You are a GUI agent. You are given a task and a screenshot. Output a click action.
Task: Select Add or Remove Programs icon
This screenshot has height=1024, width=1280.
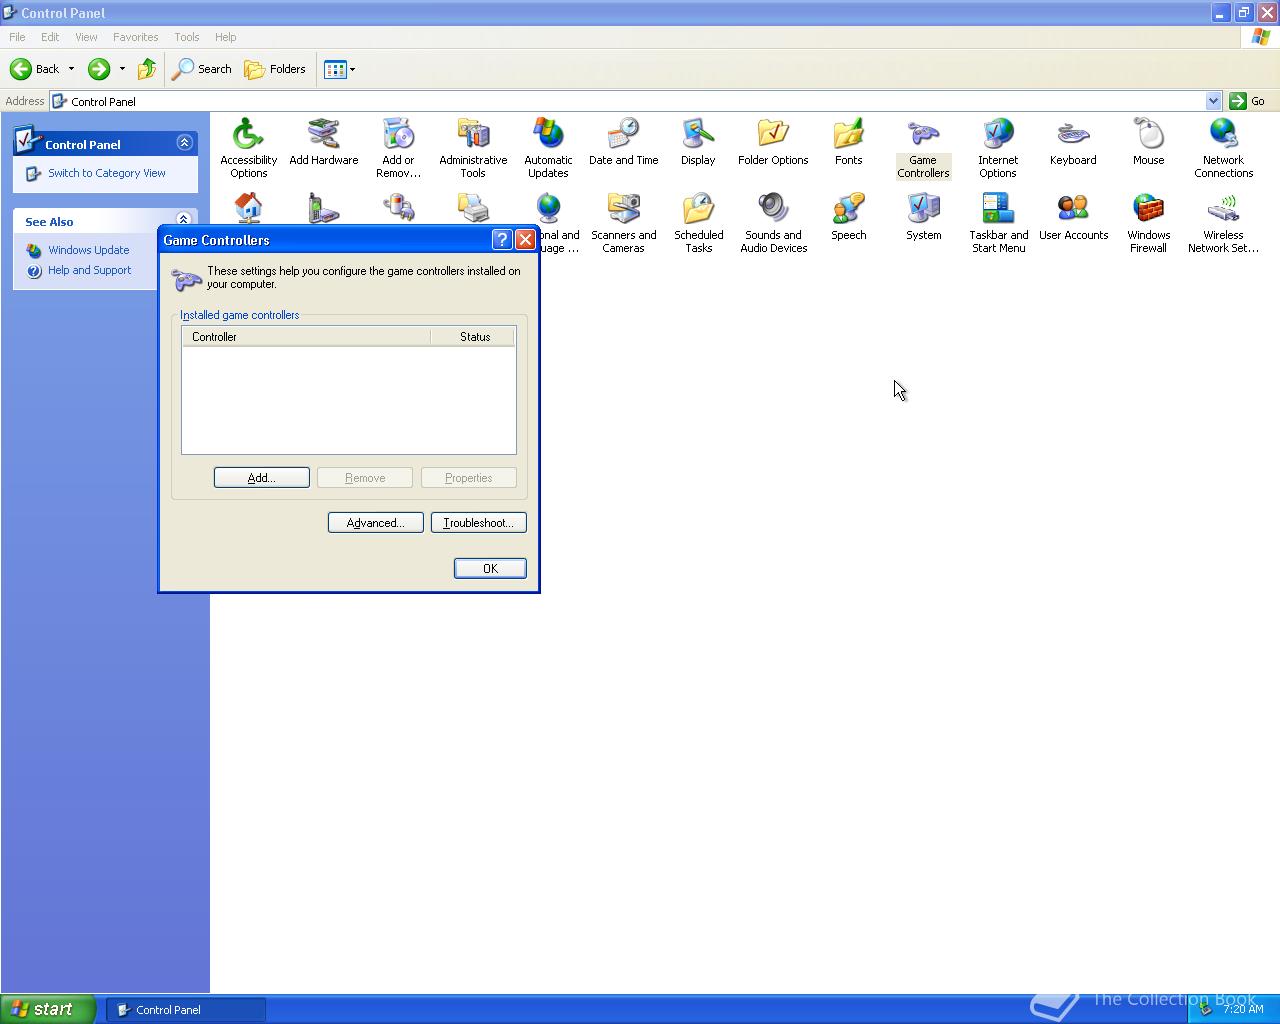coord(398,147)
